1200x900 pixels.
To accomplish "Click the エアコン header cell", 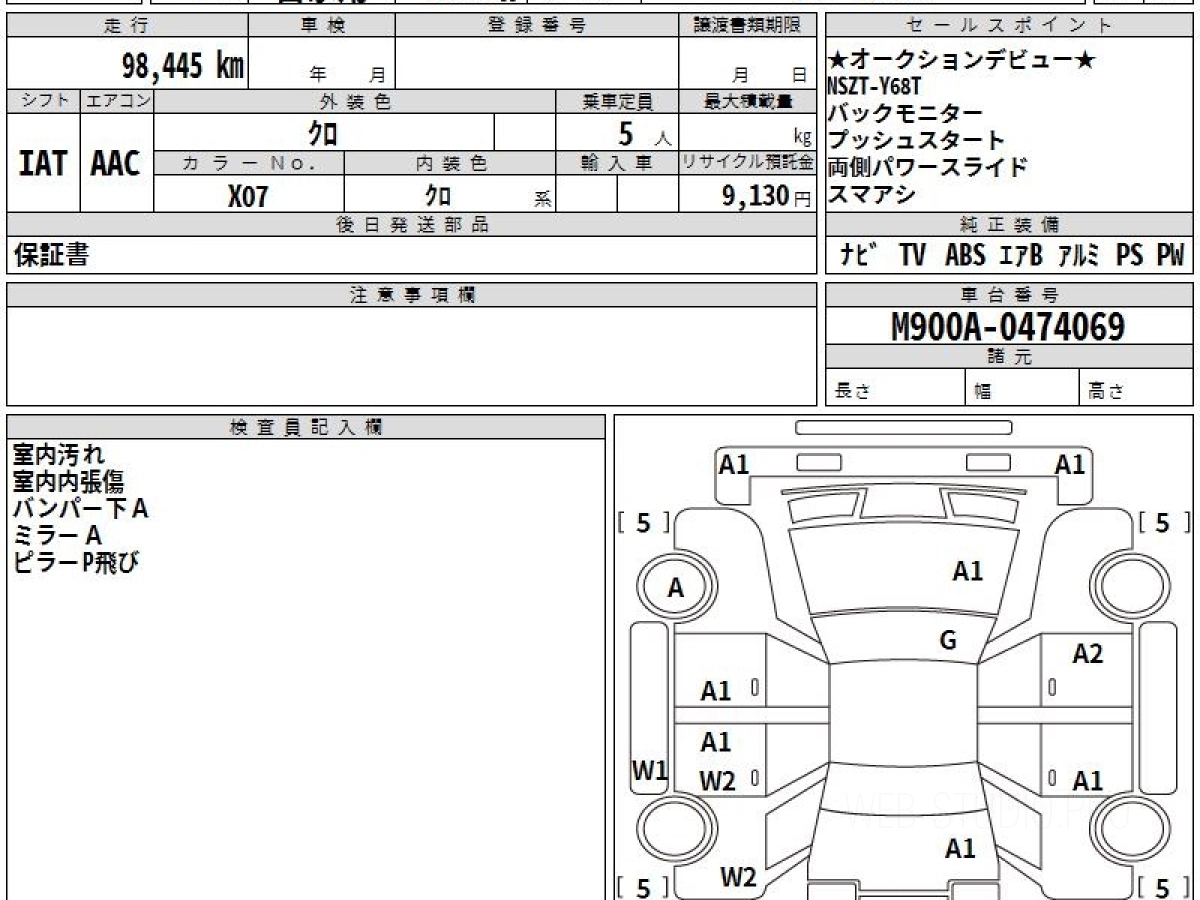I will pos(117,101).
